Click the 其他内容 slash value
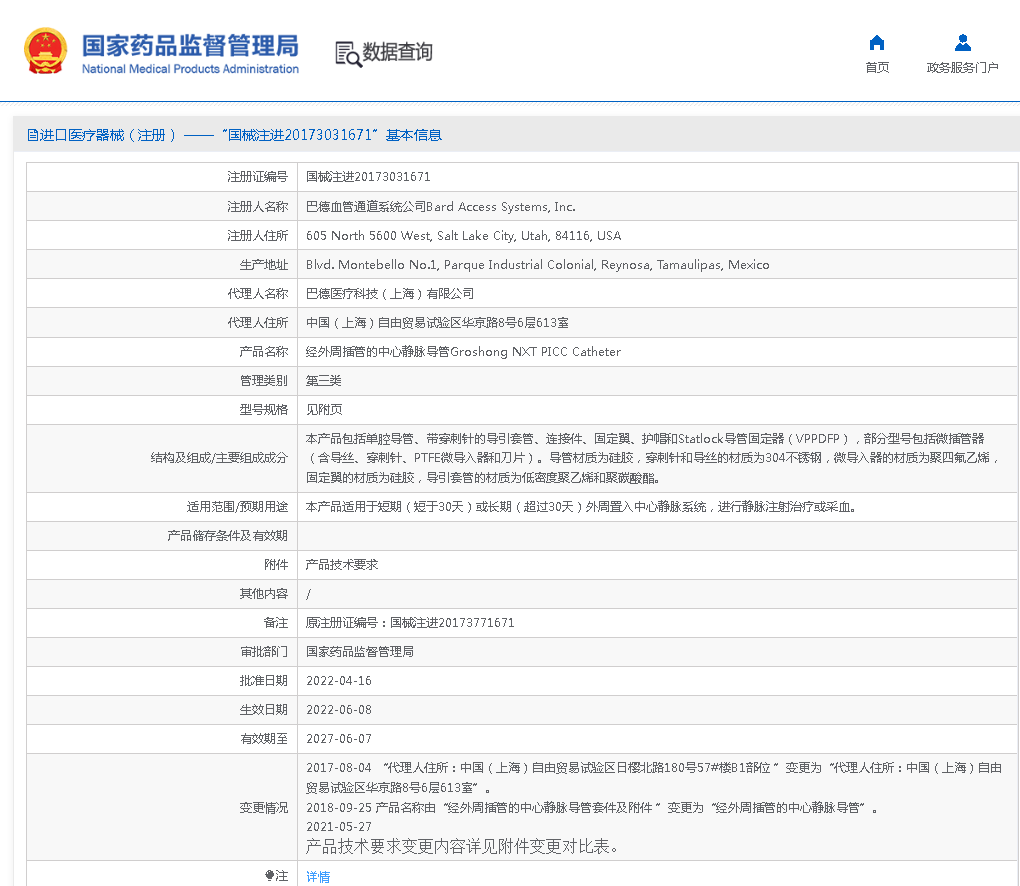Screen dimensions: 1020x886 [308, 594]
